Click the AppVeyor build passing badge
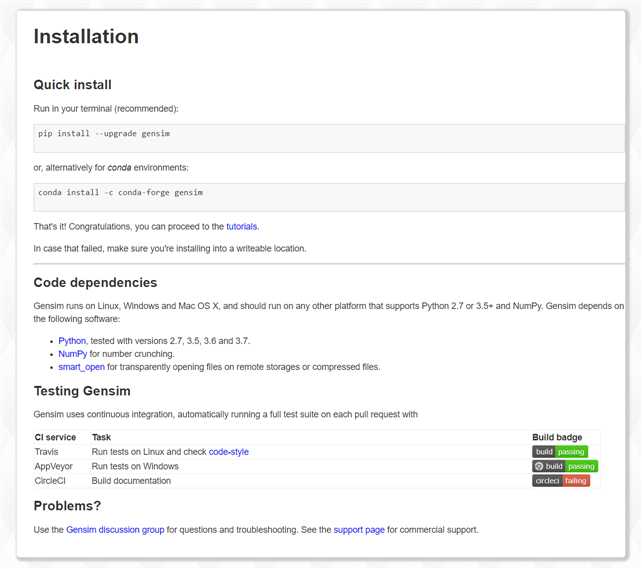 pyautogui.click(x=565, y=466)
